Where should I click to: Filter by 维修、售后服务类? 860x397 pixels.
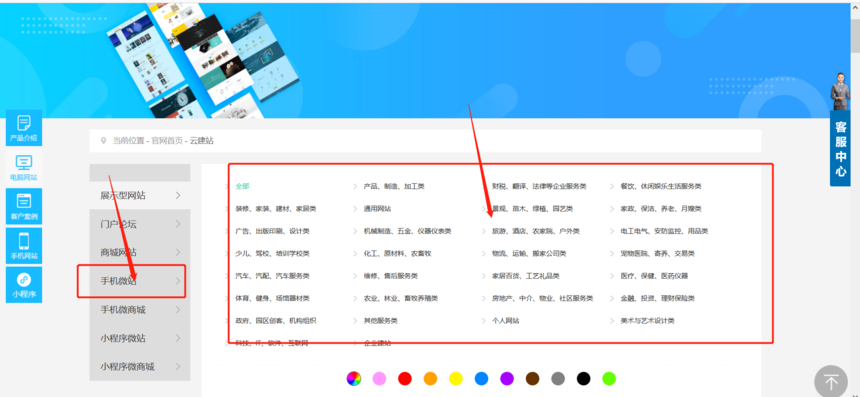click(x=391, y=276)
